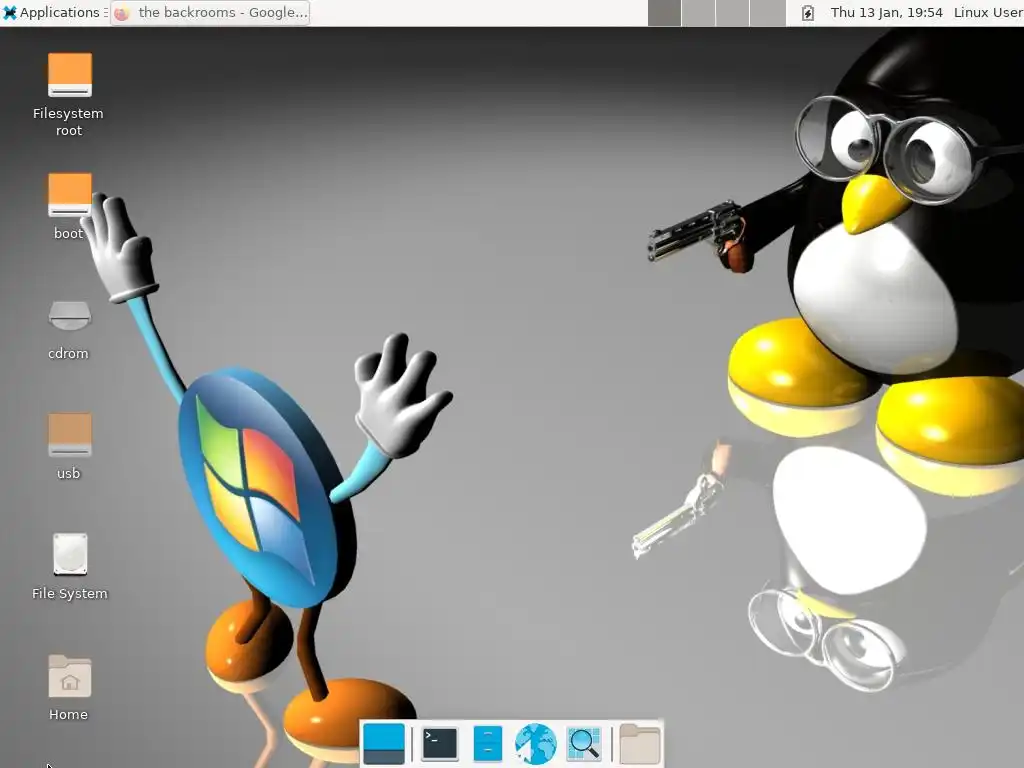Switch to second workspace in pager
The width and height of the screenshot is (1024, 768).
(x=698, y=13)
